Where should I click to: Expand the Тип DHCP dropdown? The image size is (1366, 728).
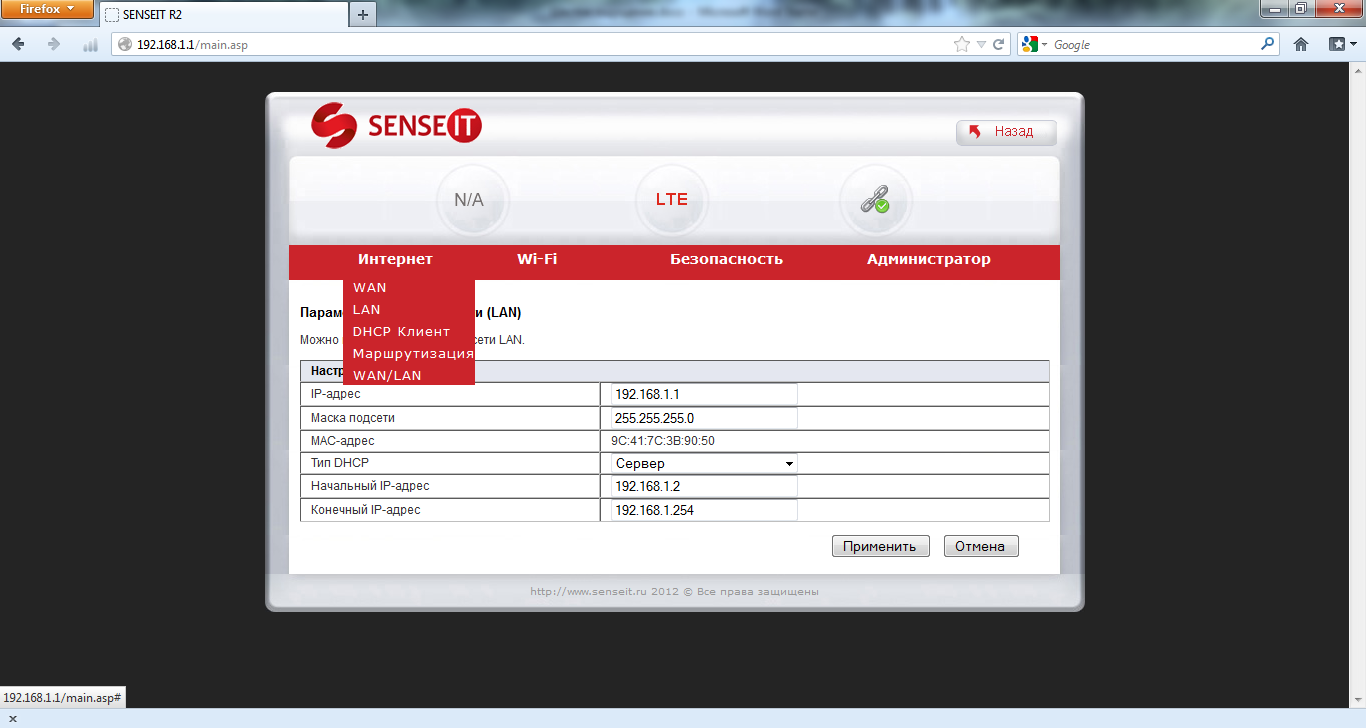tap(704, 464)
